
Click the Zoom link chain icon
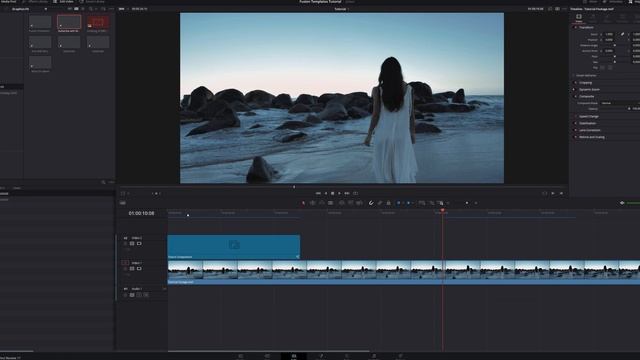tap(622, 34)
